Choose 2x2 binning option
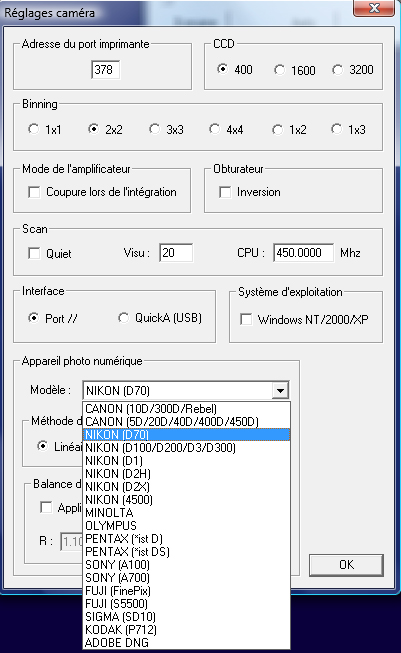Viewport: 401px width, 653px height. (x=93, y=129)
